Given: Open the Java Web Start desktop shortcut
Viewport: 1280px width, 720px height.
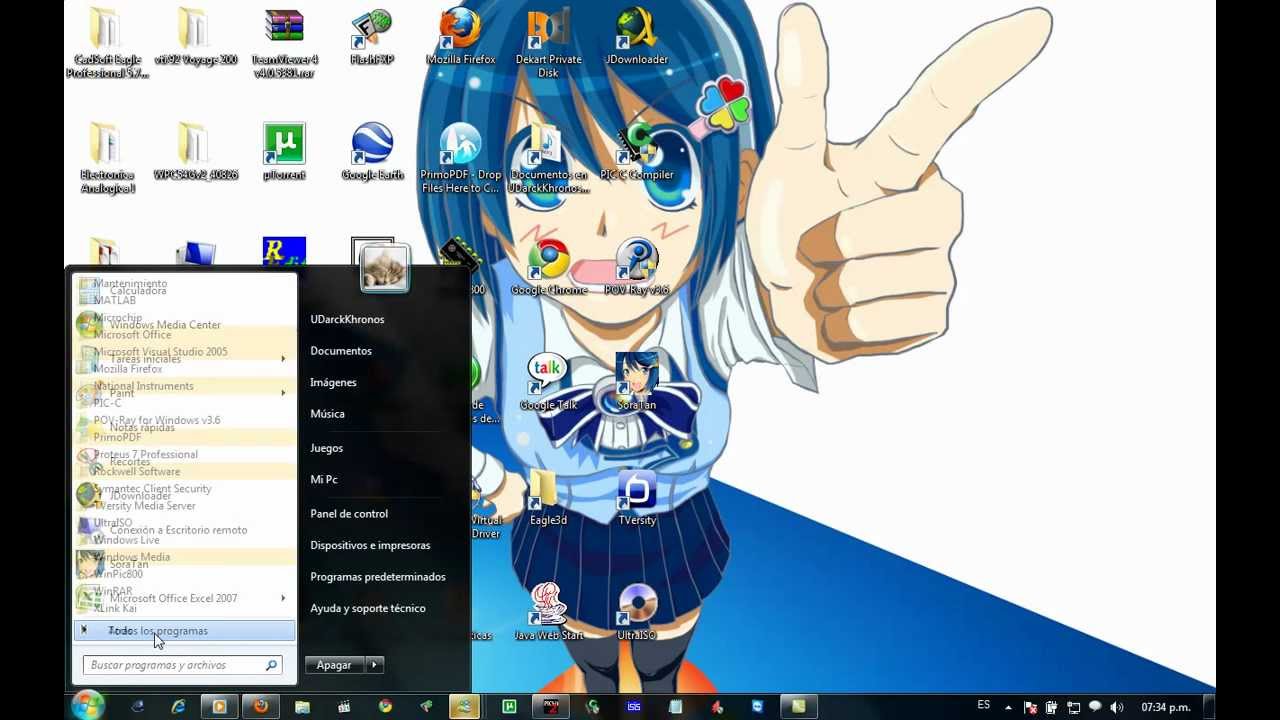Looking at the screenshot, I should coord(548,612).
